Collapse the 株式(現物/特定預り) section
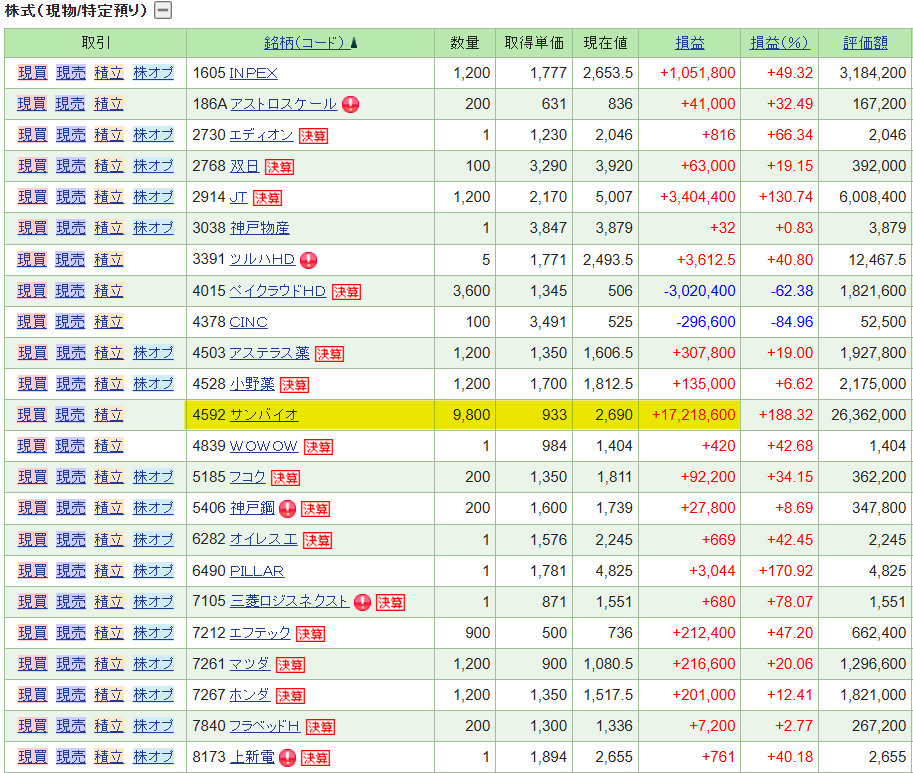913x773 pixels. click(163, 11)
